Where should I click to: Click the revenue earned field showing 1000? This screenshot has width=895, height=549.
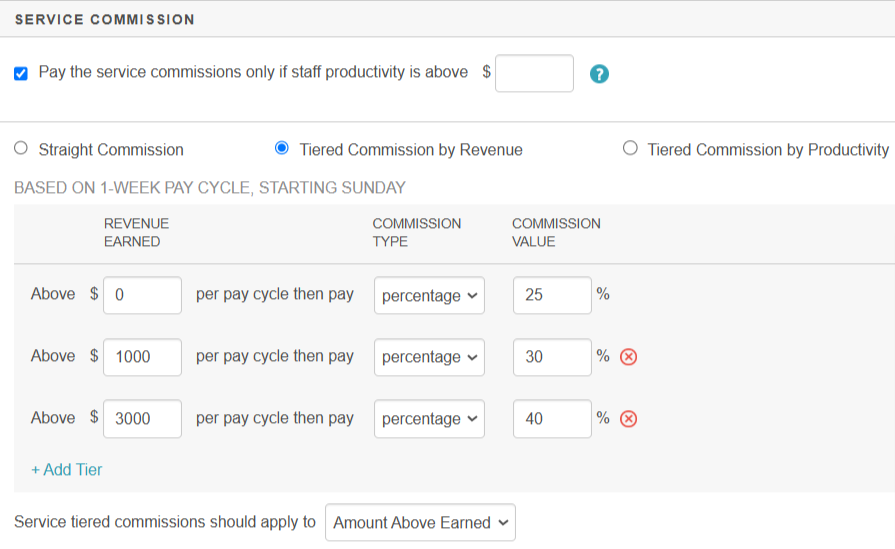pyautogui.click(x=142, y=357)
